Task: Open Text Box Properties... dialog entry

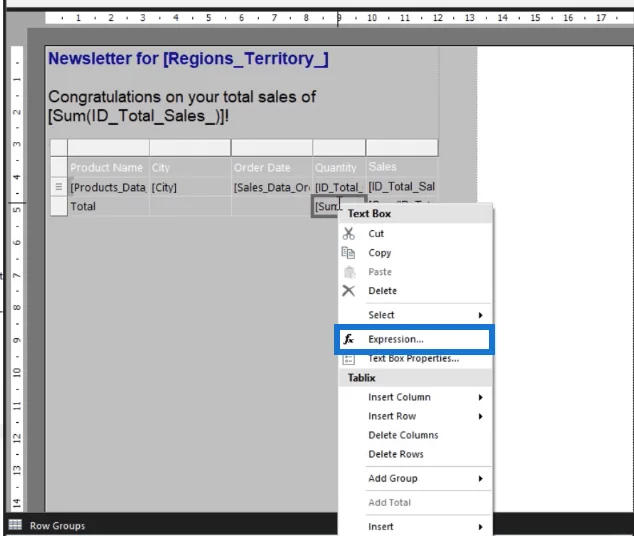Action: [416, 359]
